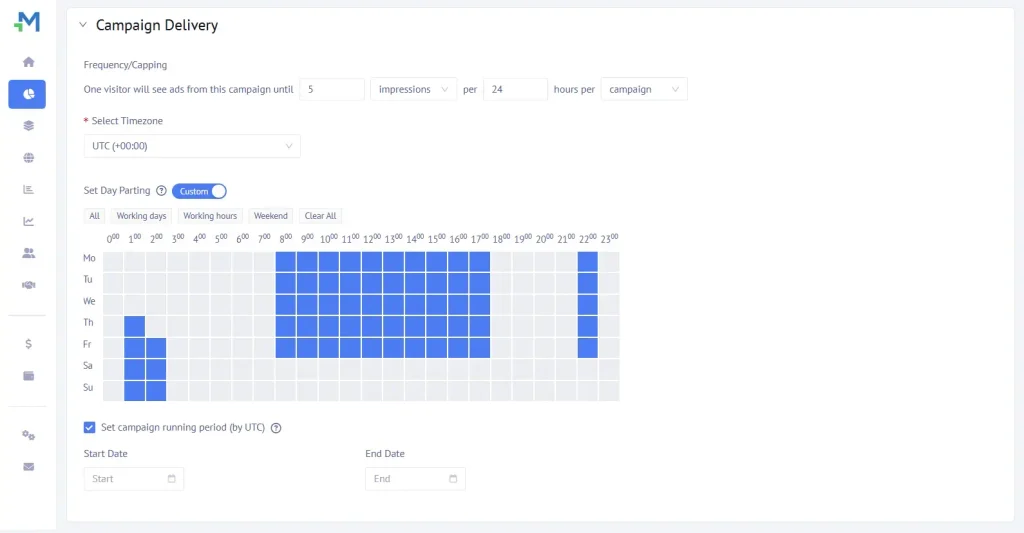The height and width of the screenshot is (533, 1024).
Task: Deselect Friday 2:00 cell in the grid
Action: tap(156, 347)
